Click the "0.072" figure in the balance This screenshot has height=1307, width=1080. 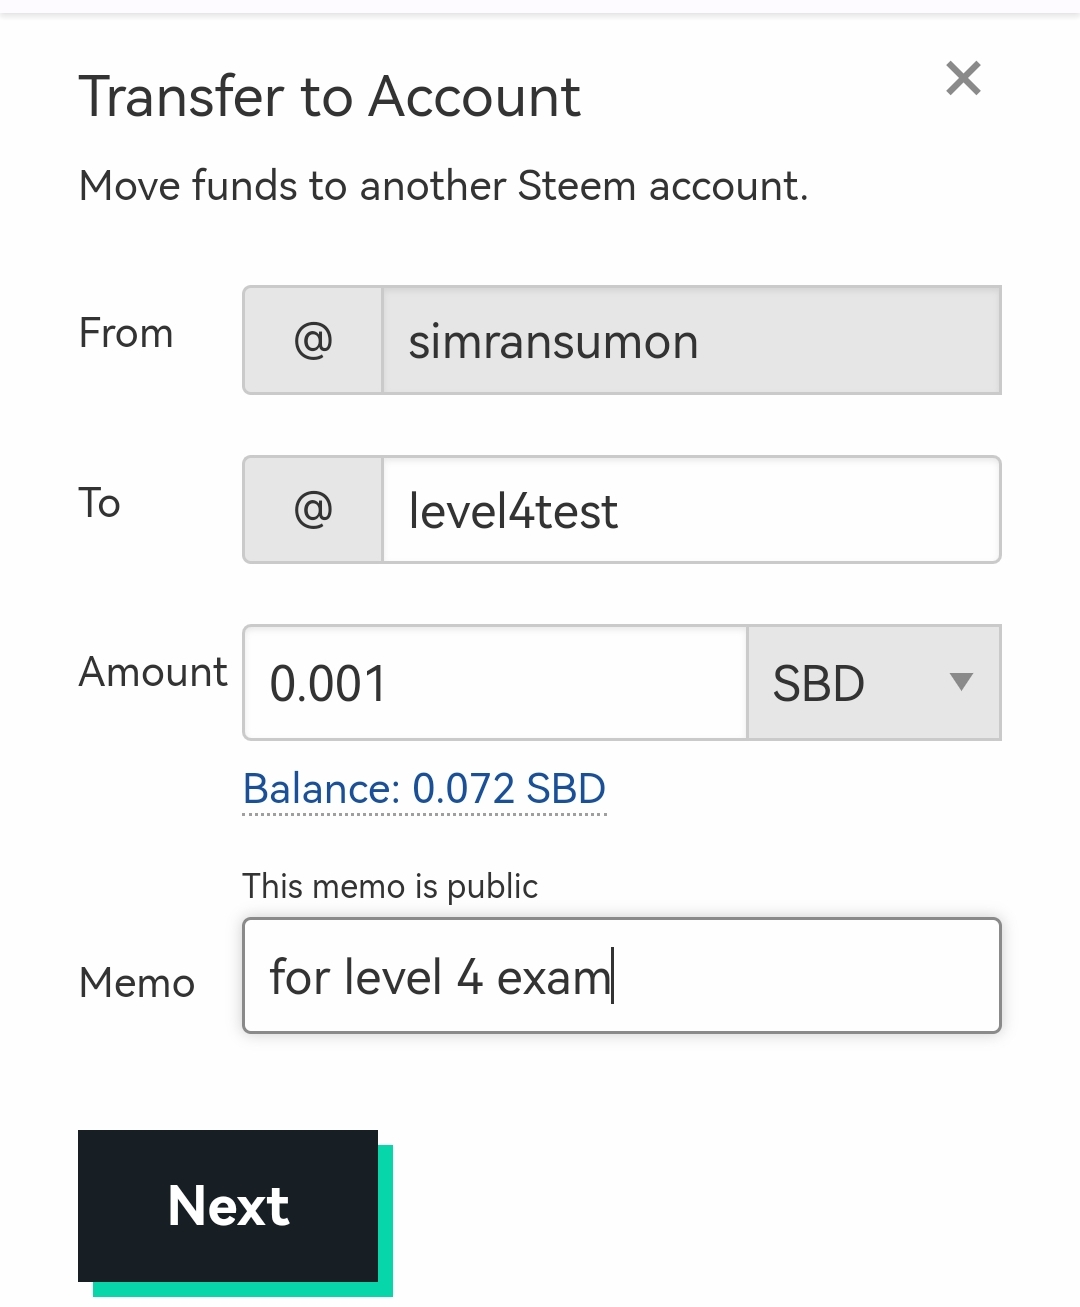463,789
